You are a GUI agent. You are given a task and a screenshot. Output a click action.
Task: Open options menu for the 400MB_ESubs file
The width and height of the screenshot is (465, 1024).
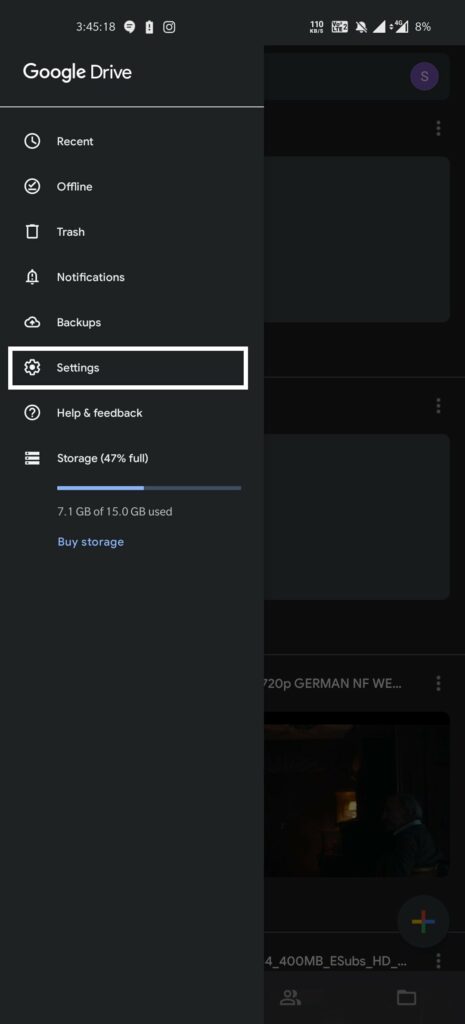coord(438,961)
